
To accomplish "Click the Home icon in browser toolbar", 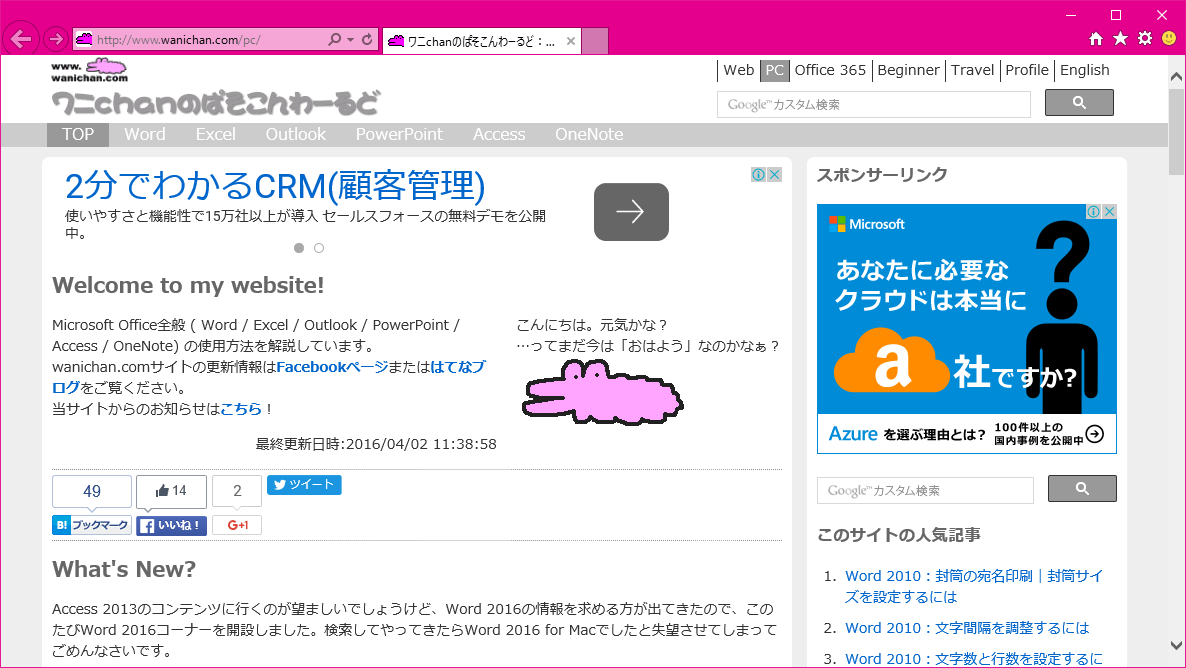I will click(1096, 39).
